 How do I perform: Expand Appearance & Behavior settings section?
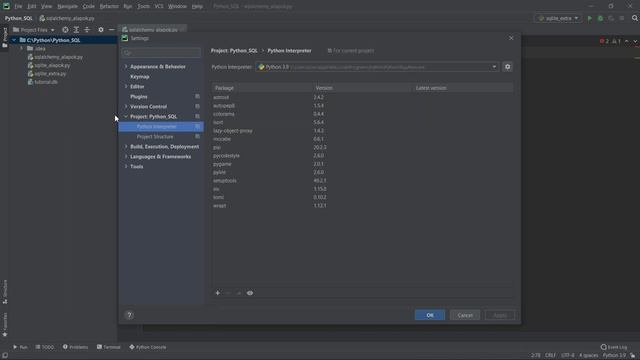[x=126, y=67]
